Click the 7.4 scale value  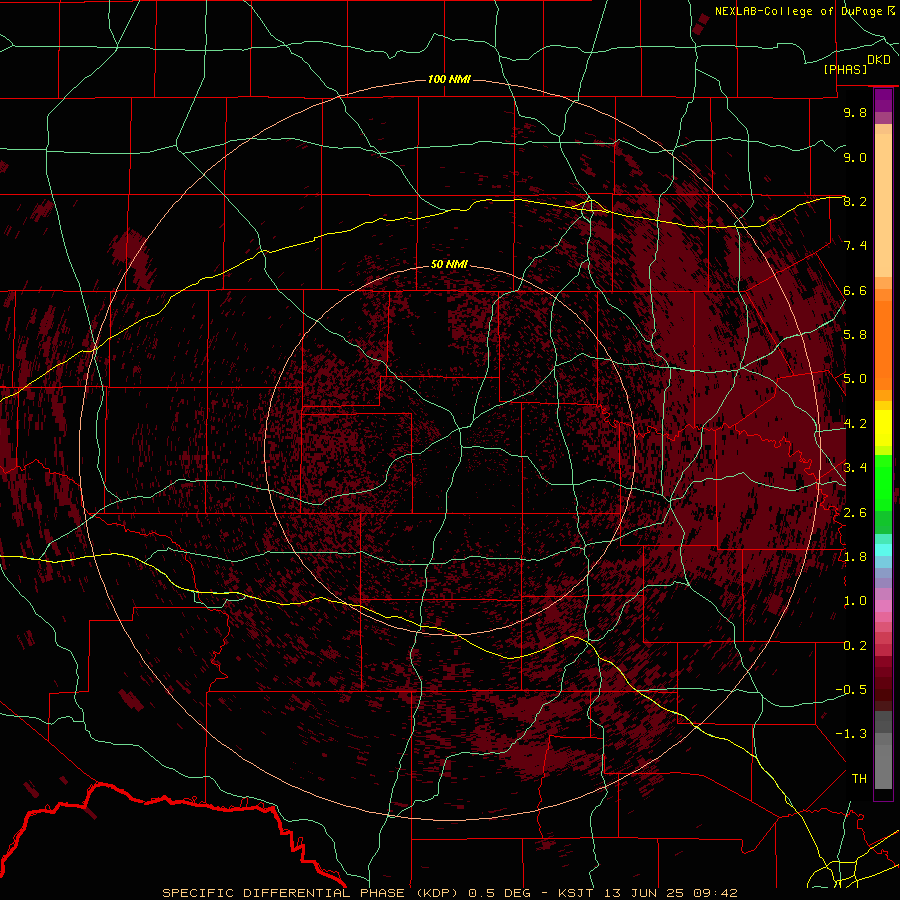[855, 246]
